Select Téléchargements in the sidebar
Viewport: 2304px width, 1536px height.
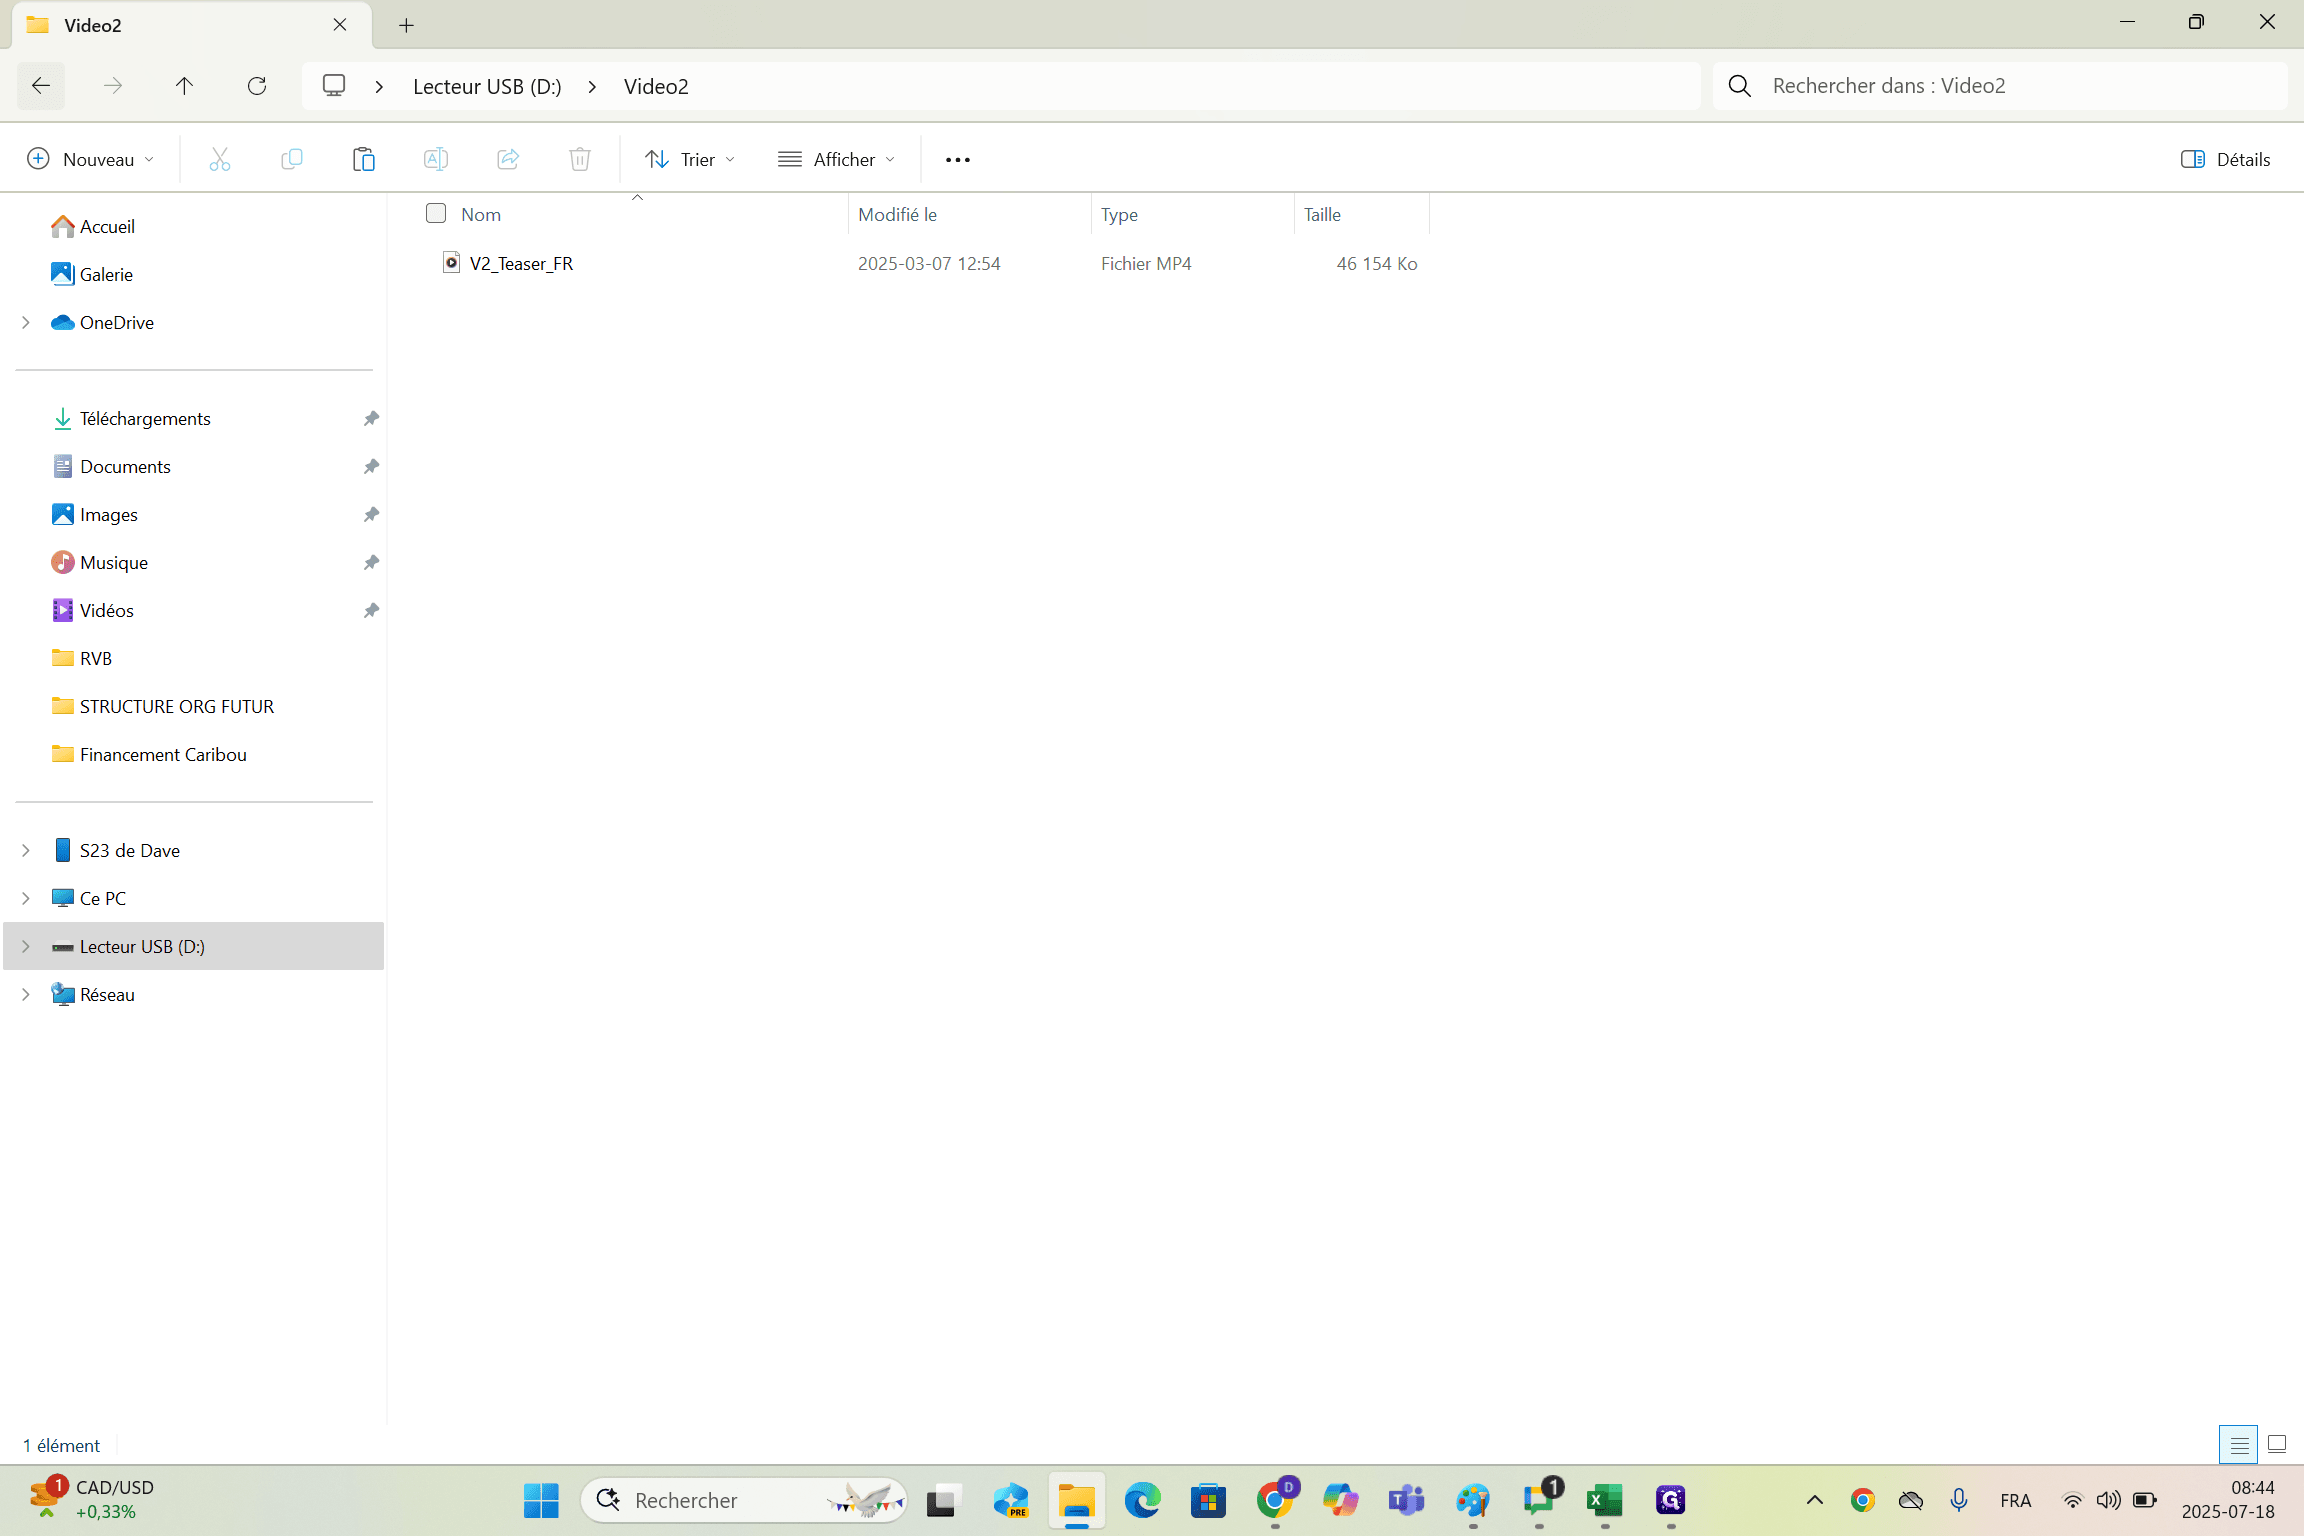(x=145, y=418)
